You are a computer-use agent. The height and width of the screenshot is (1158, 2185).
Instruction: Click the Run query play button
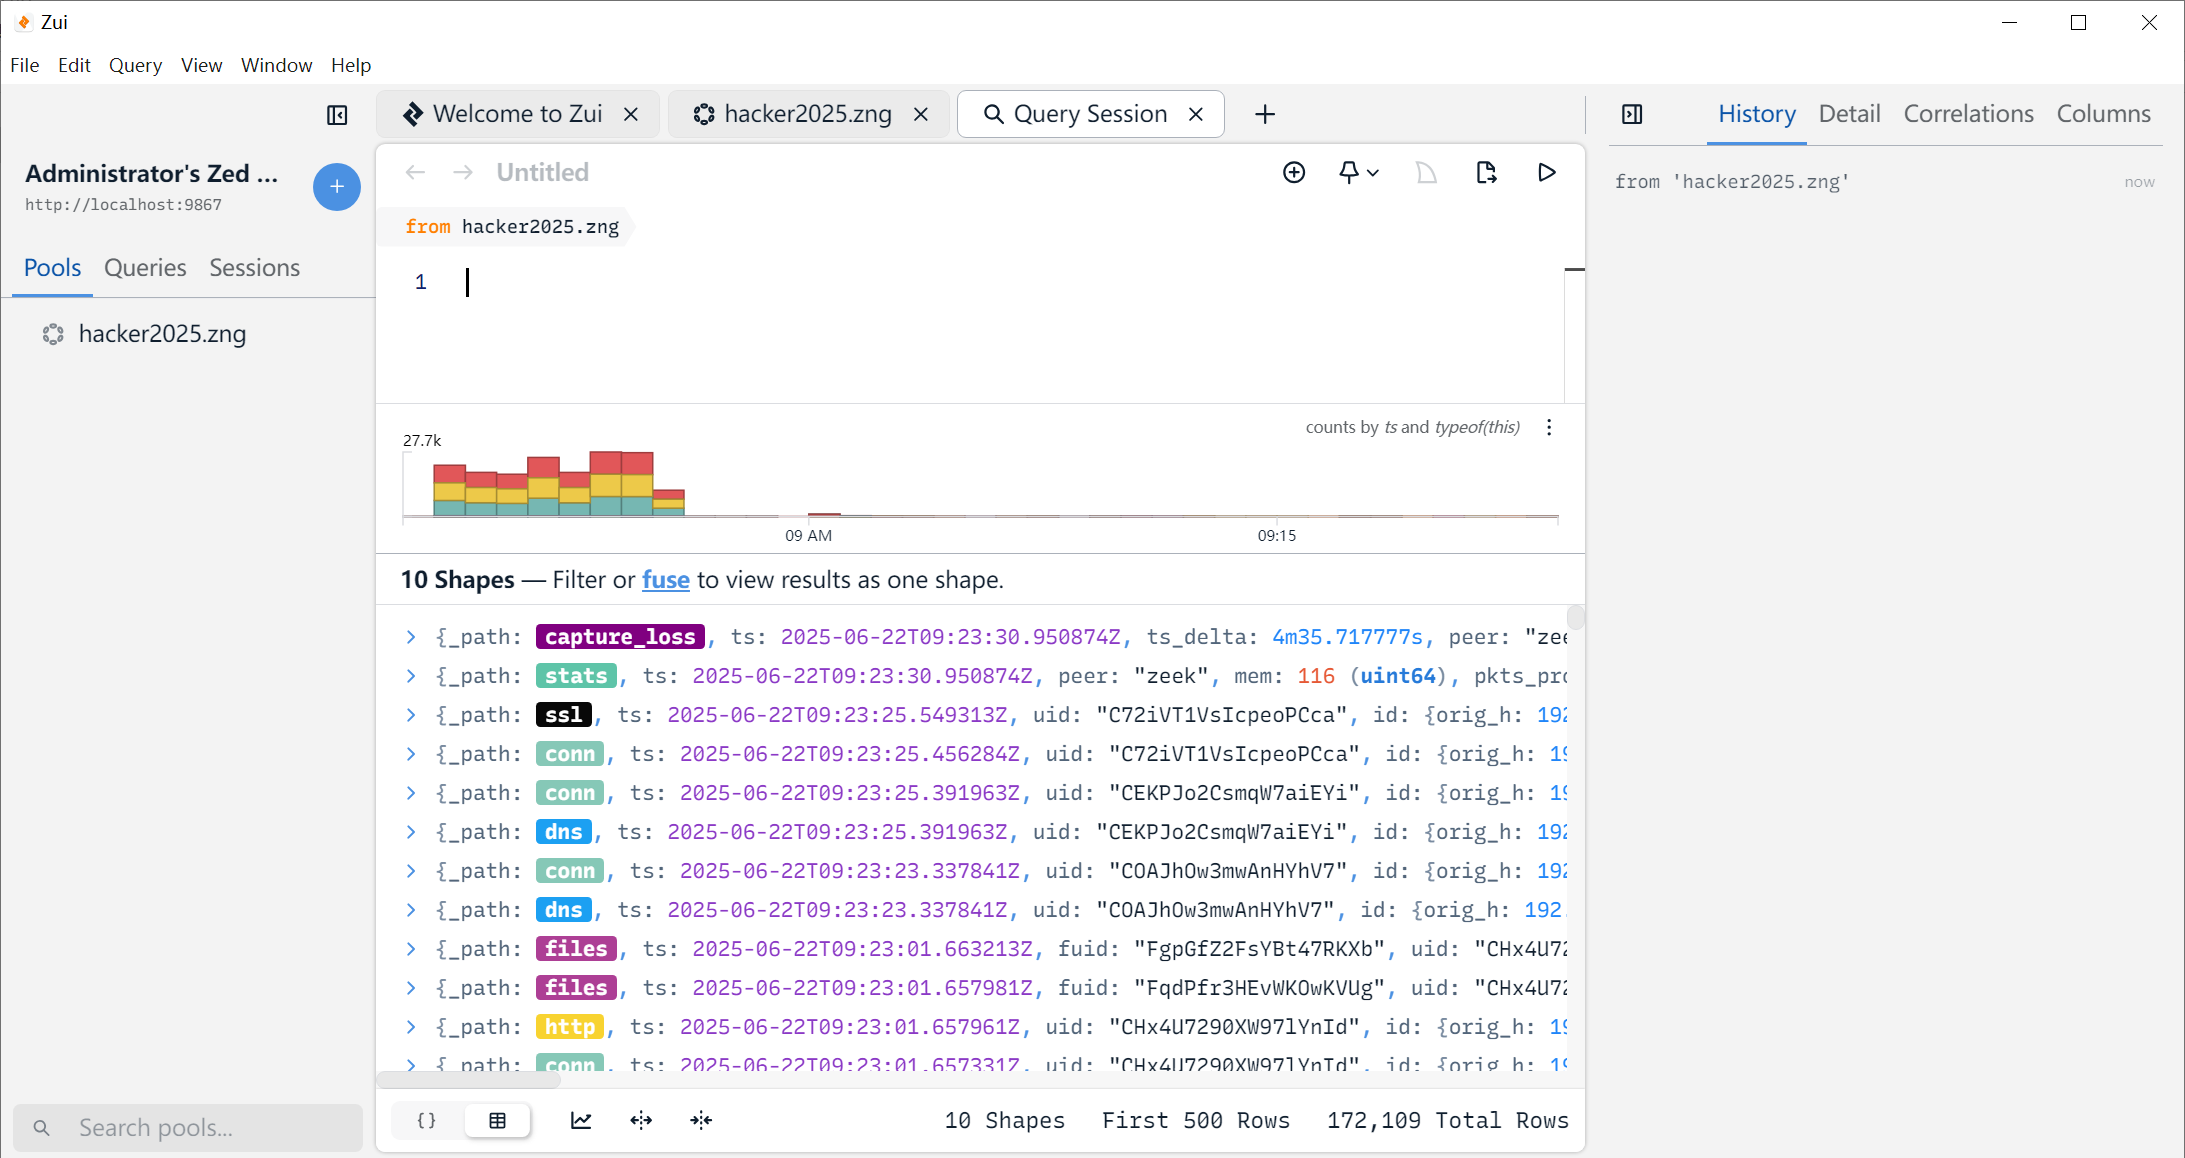click(x=1546, y=173)
